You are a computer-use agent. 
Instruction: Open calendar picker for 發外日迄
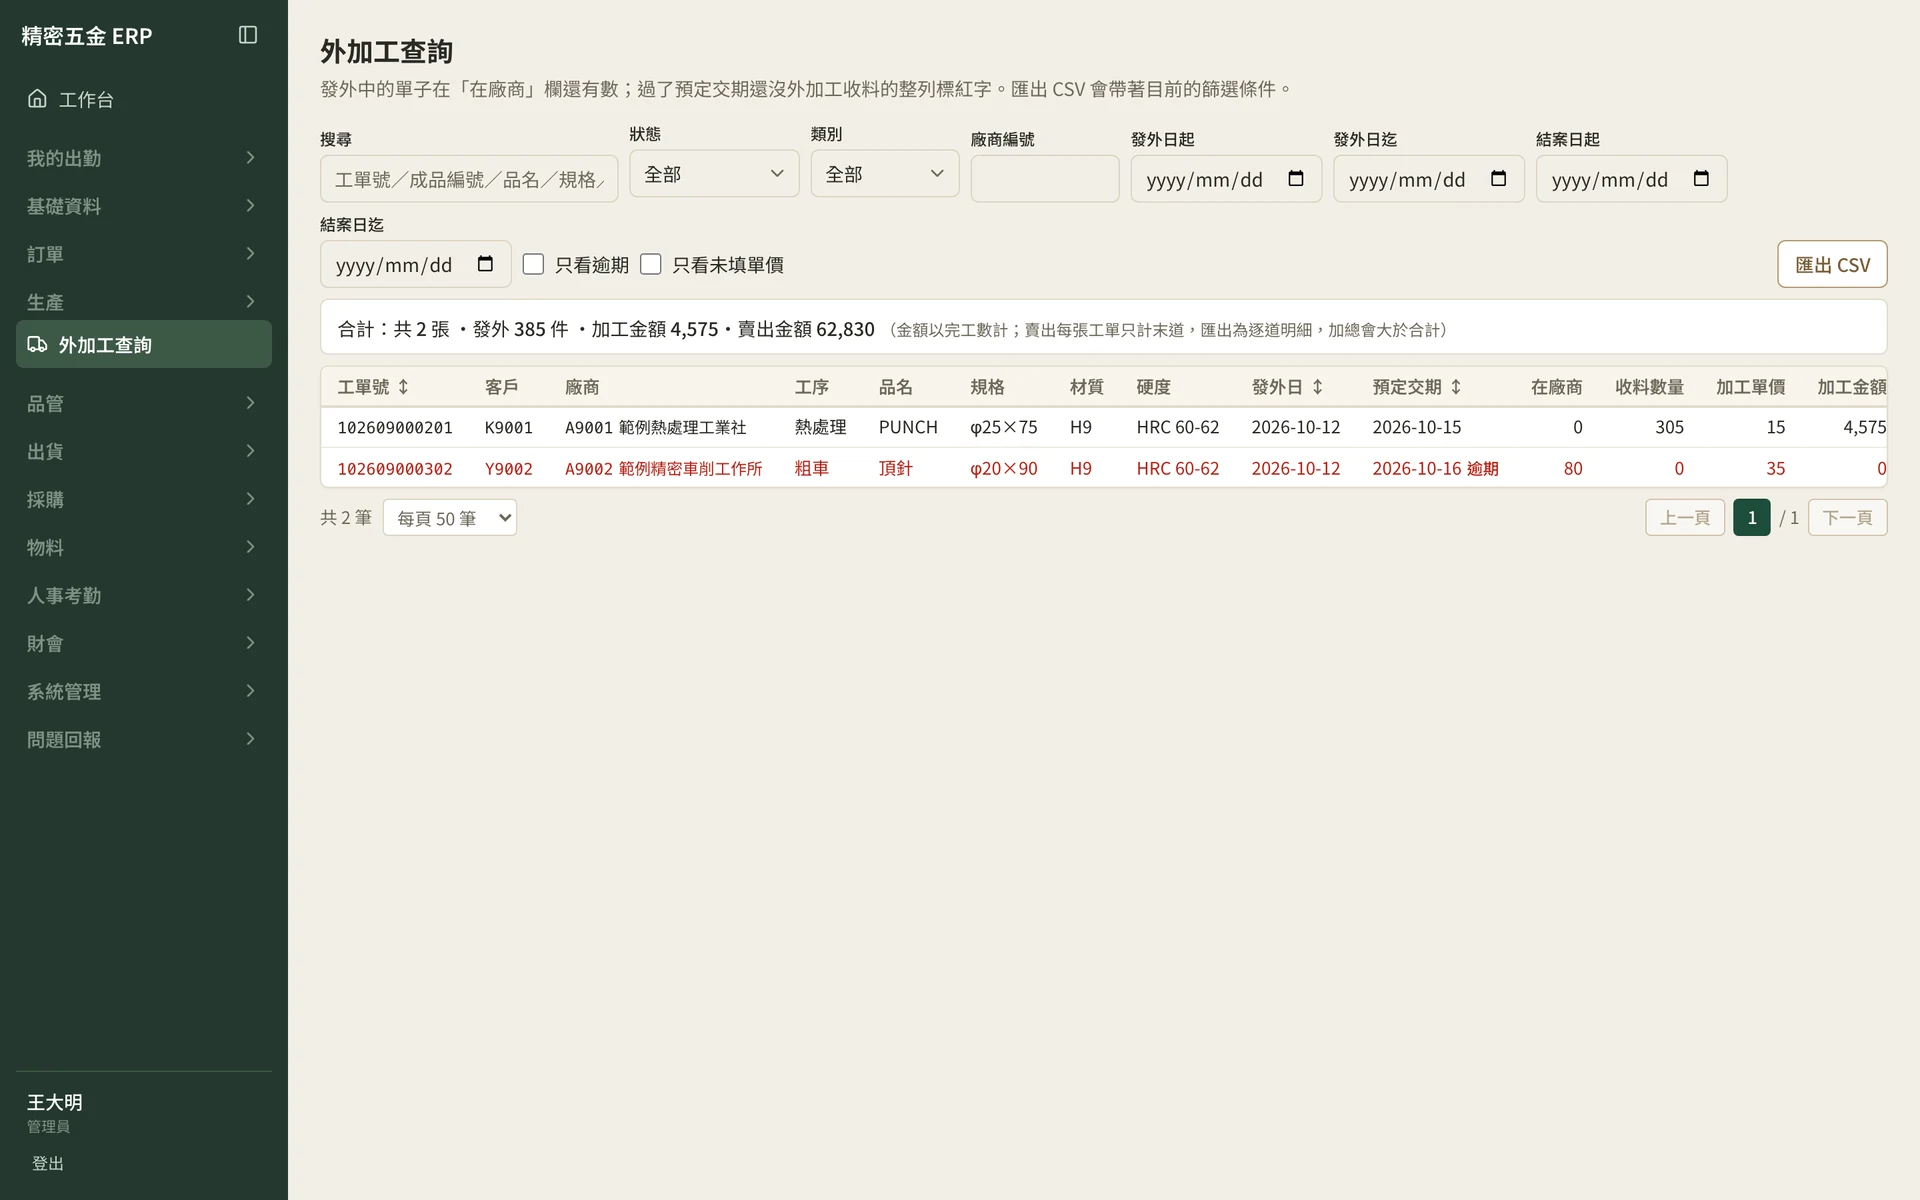coord(1498,179)
